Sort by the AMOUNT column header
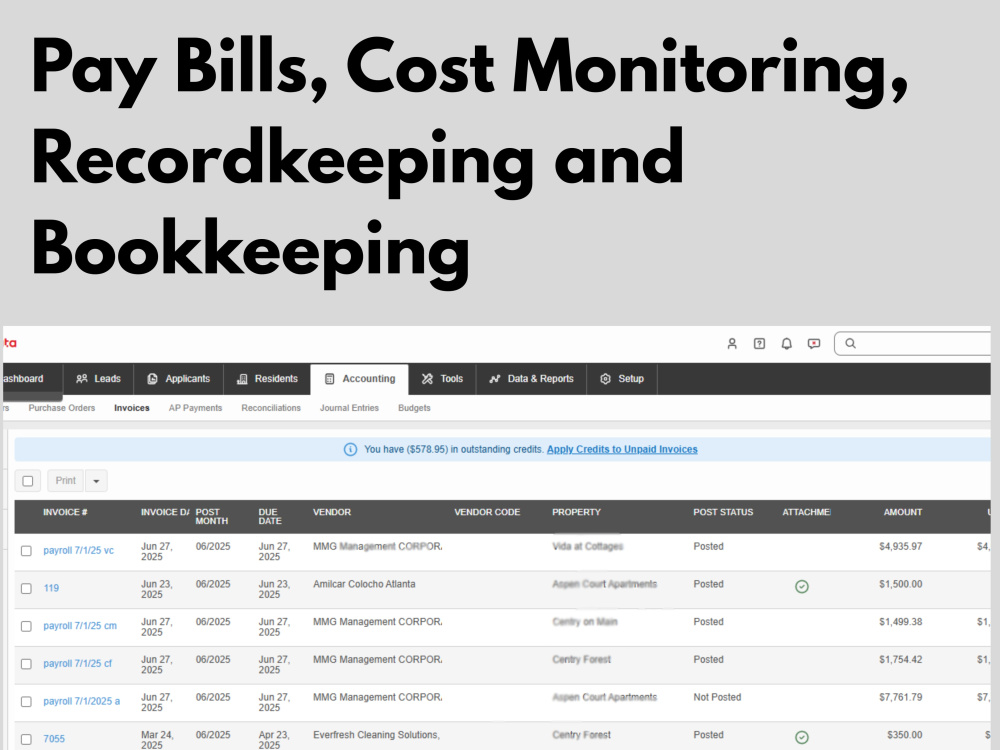This screenshot has width=1000, height=750. pyautogui.click(x=902, y=512)
